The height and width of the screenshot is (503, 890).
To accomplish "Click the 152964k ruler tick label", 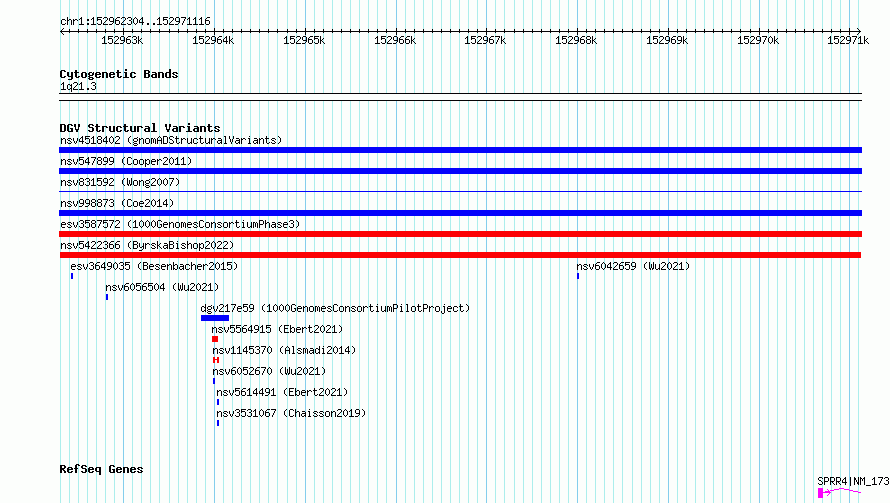I will pyautogui.click(x=213, y=40).
